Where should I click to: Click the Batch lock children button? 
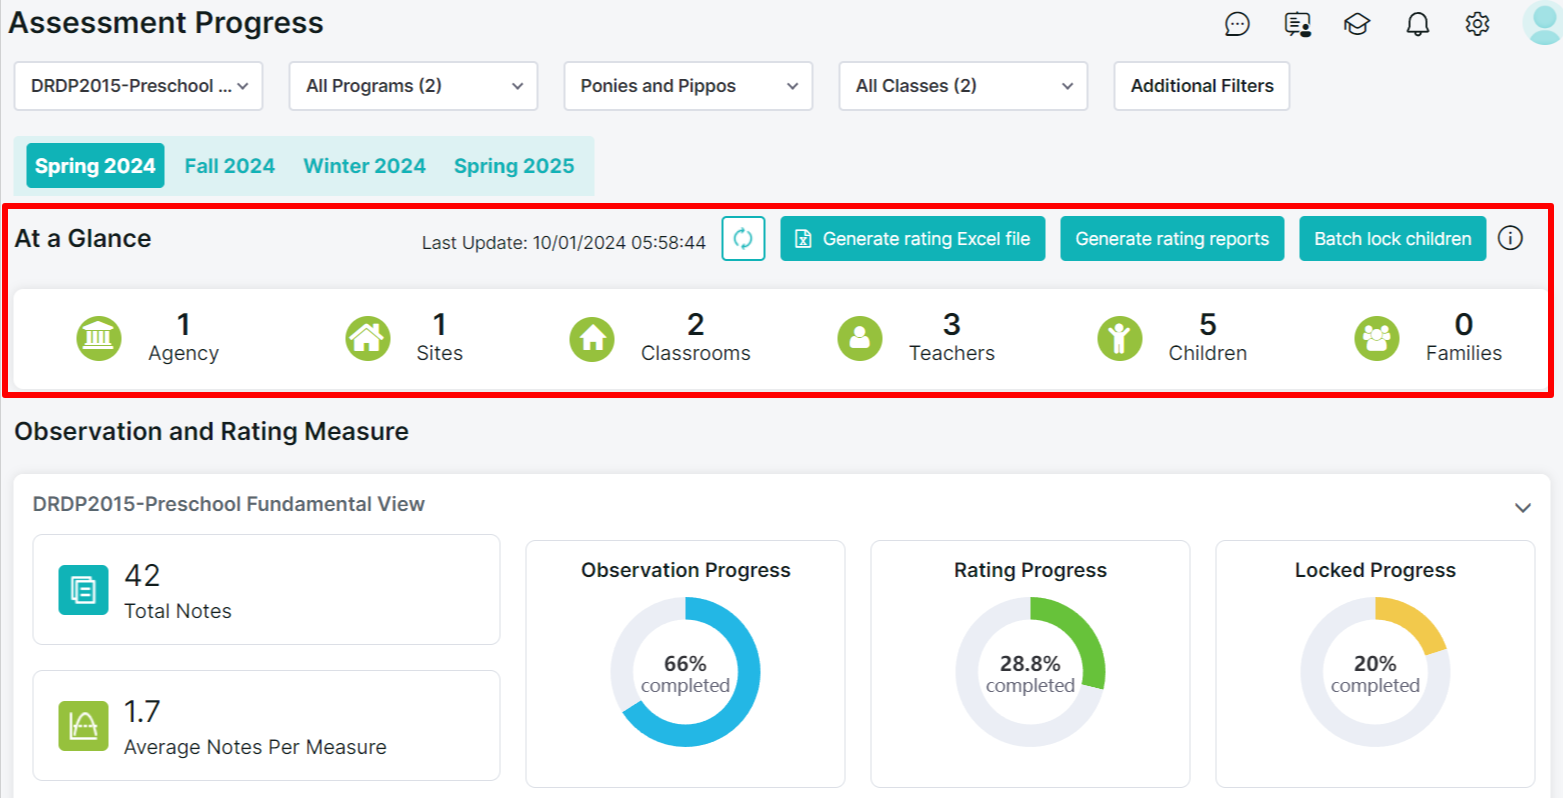click(x=1393, y=239)
